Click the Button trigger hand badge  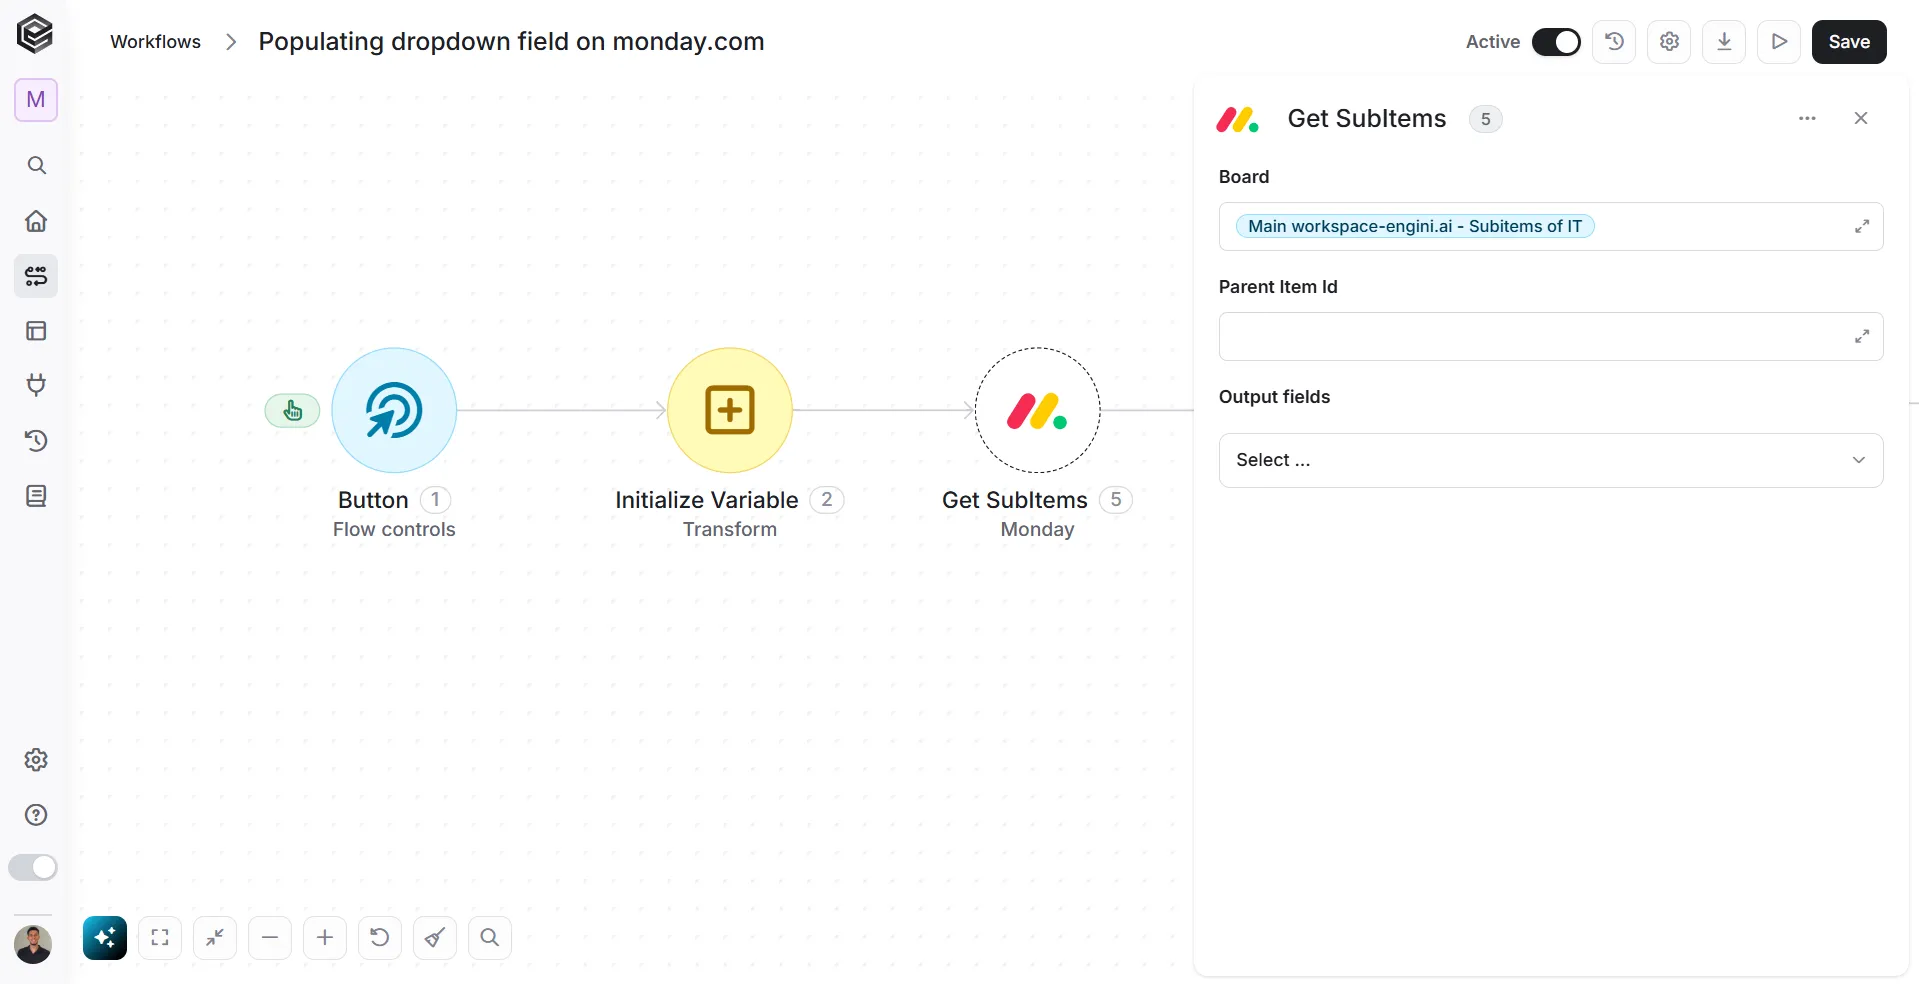(x=292, y=410)
